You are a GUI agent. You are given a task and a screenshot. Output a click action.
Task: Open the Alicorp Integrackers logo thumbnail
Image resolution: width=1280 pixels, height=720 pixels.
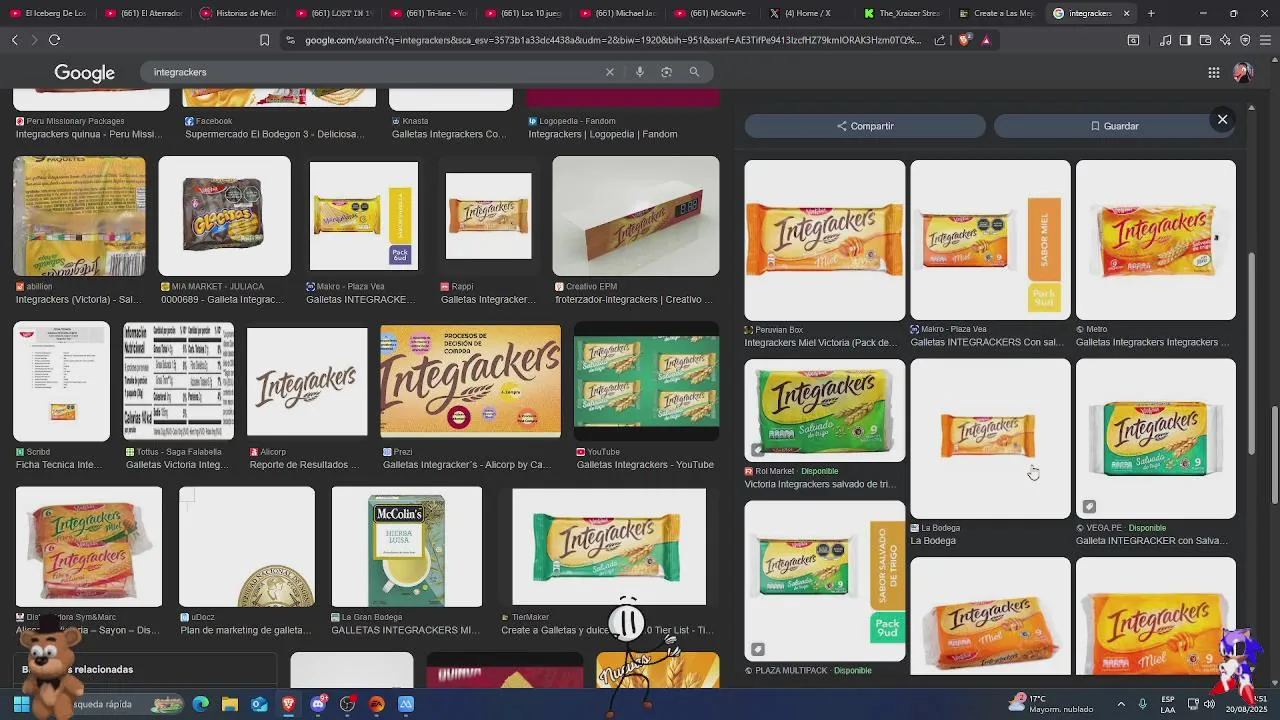tap(307, 382)
